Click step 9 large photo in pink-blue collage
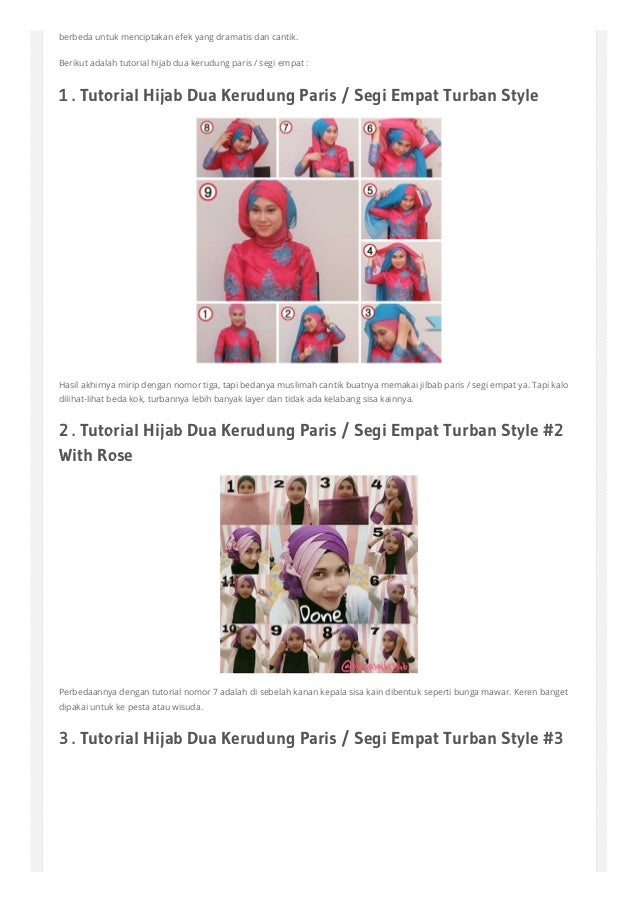Screen dimensions: 638x903 pyautogui.click(x=278, y=240)
